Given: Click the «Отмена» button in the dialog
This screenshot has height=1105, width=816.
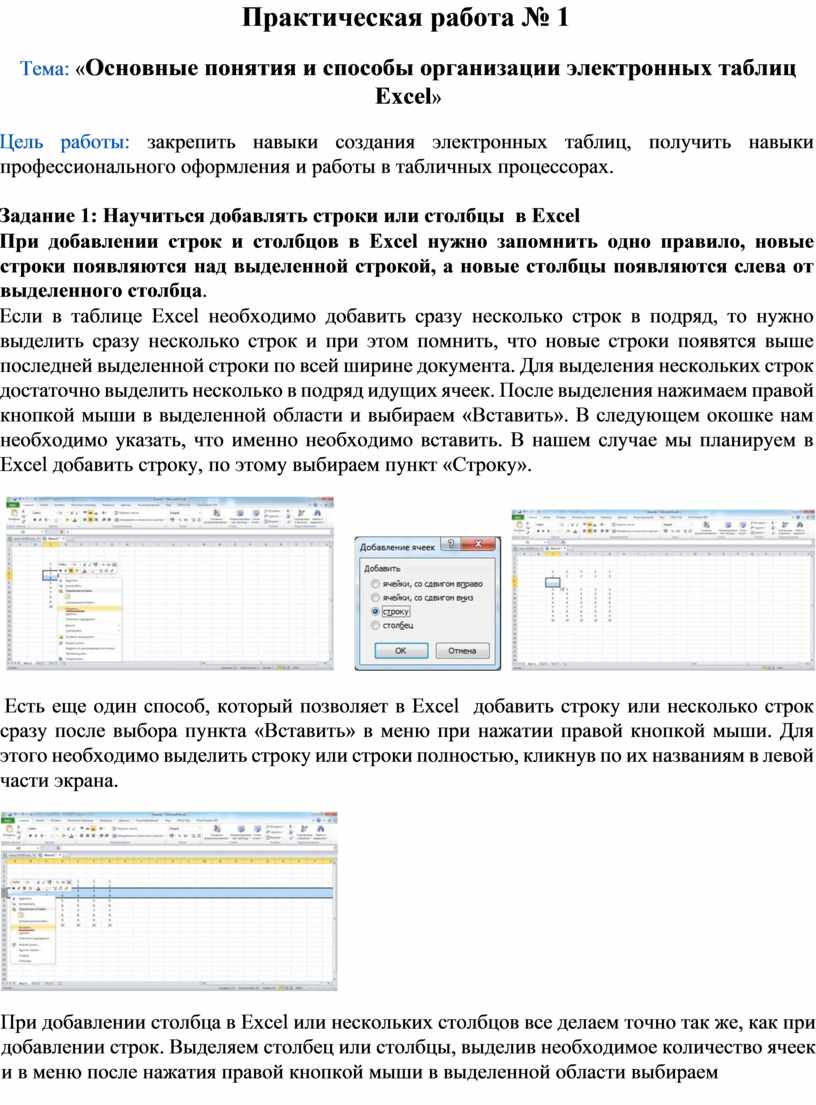Looking at the screenshot, I should 462,650.
